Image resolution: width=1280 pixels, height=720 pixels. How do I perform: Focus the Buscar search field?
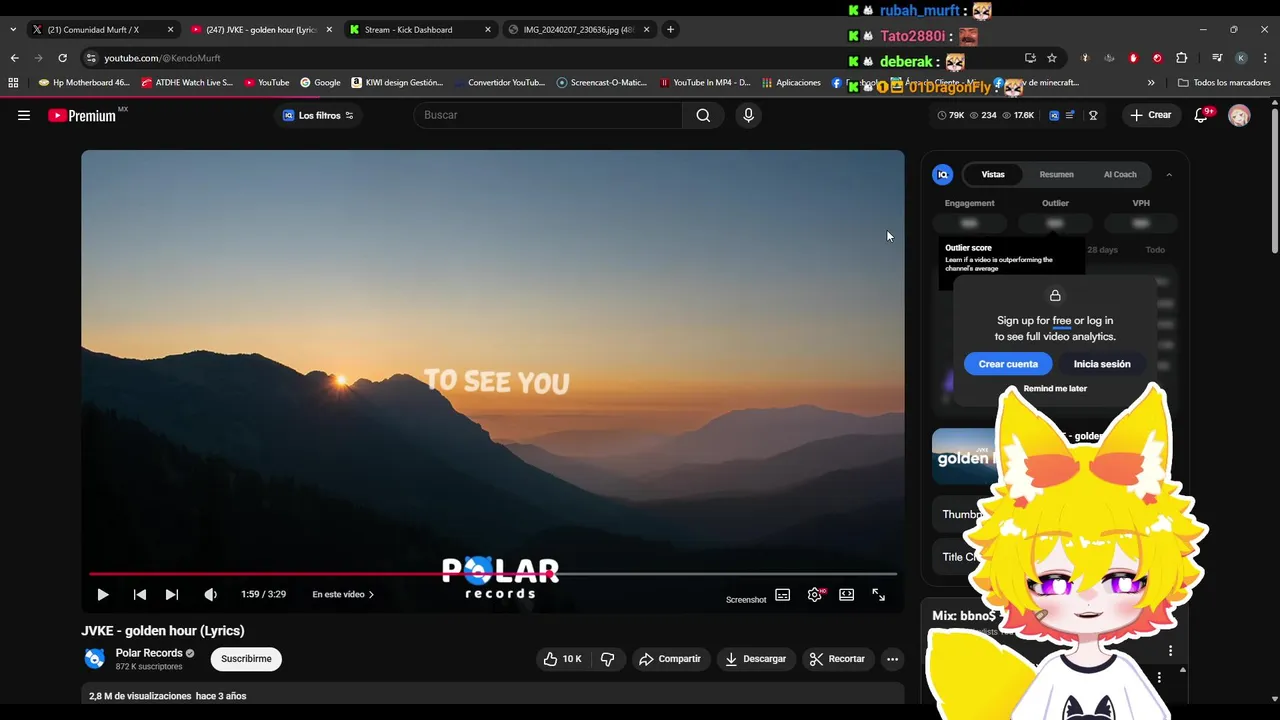[548, 115]
